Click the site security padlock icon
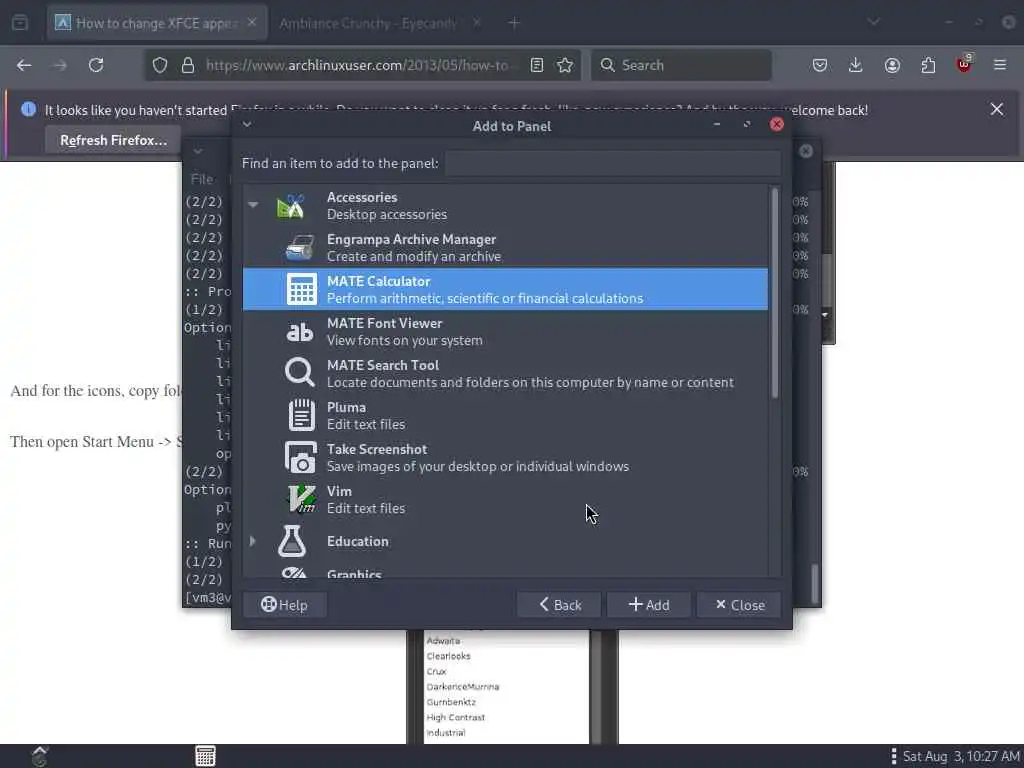 (x=188, y=65)
